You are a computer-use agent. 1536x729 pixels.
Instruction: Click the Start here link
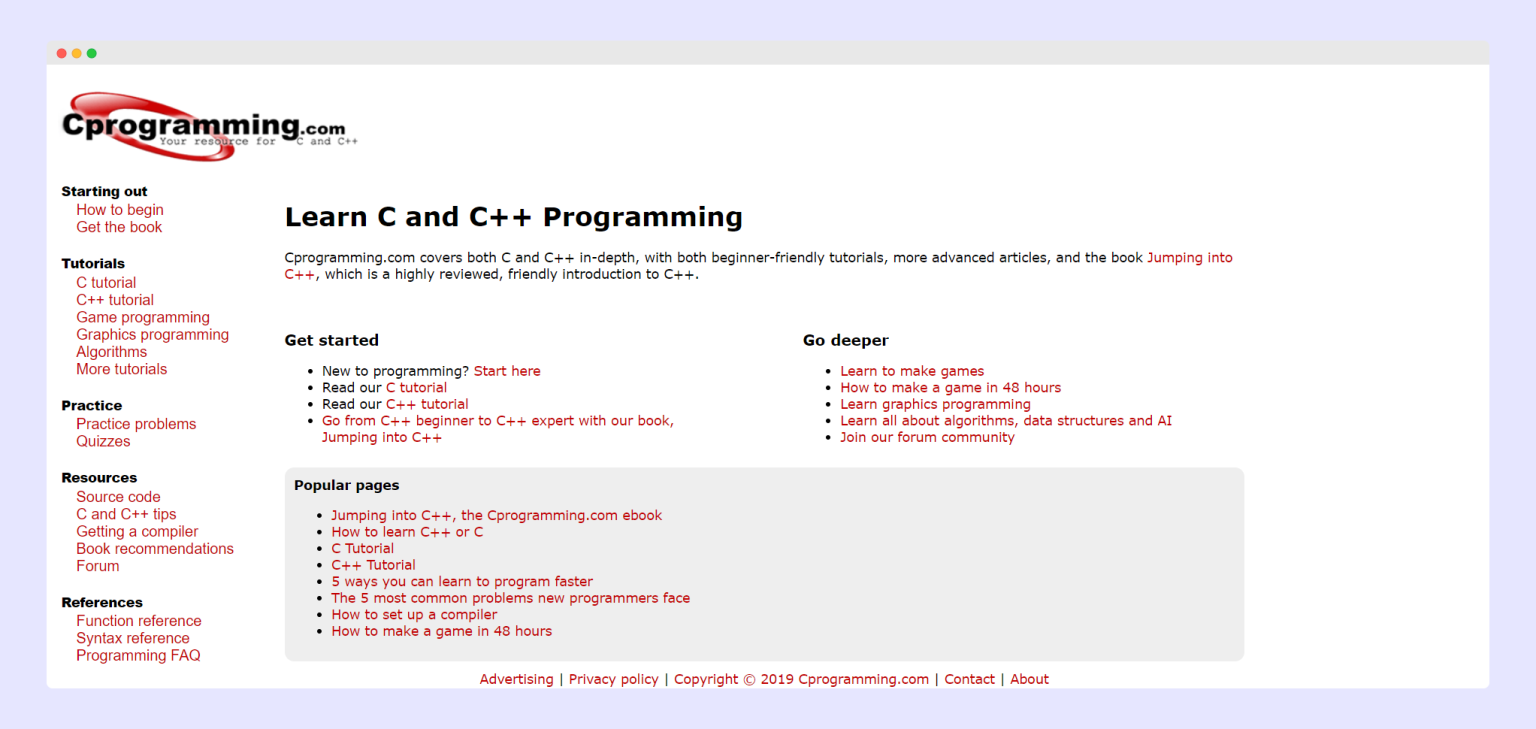coord(507,371)
